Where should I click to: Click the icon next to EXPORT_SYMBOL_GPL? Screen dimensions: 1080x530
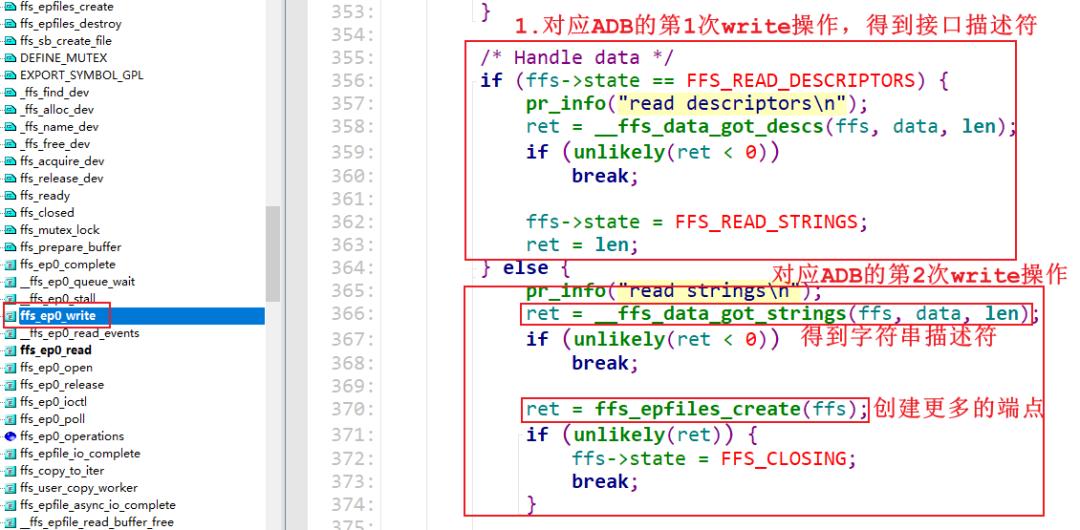point(10,75)
